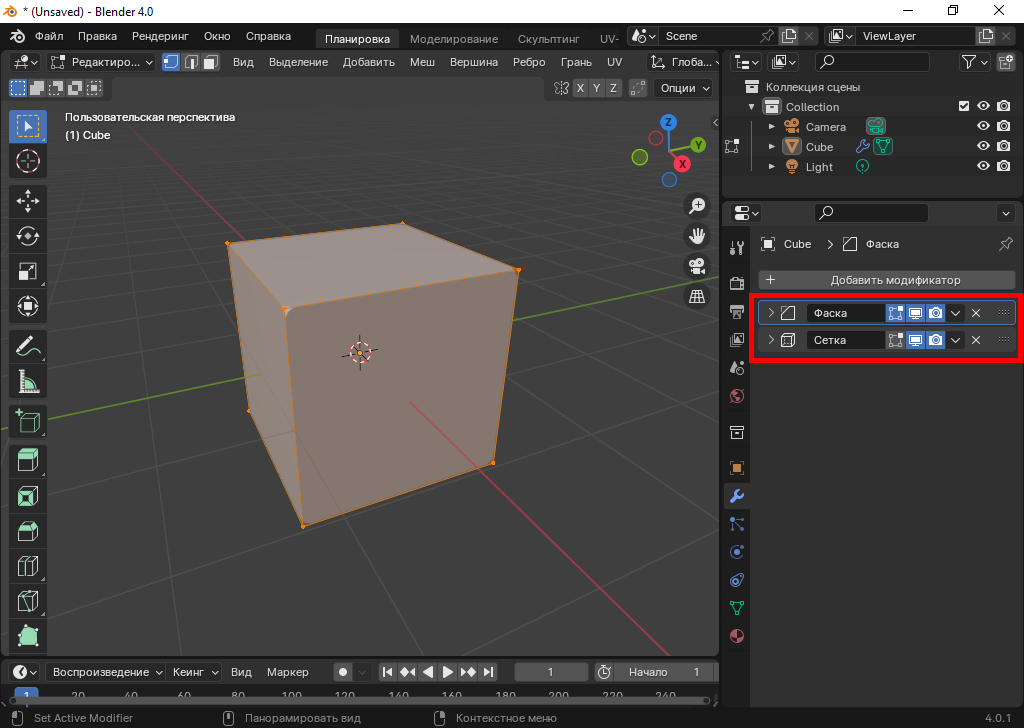Remove the Сетка modifier with X
The image size is (1024, 728).
click(x=976, y=340)
